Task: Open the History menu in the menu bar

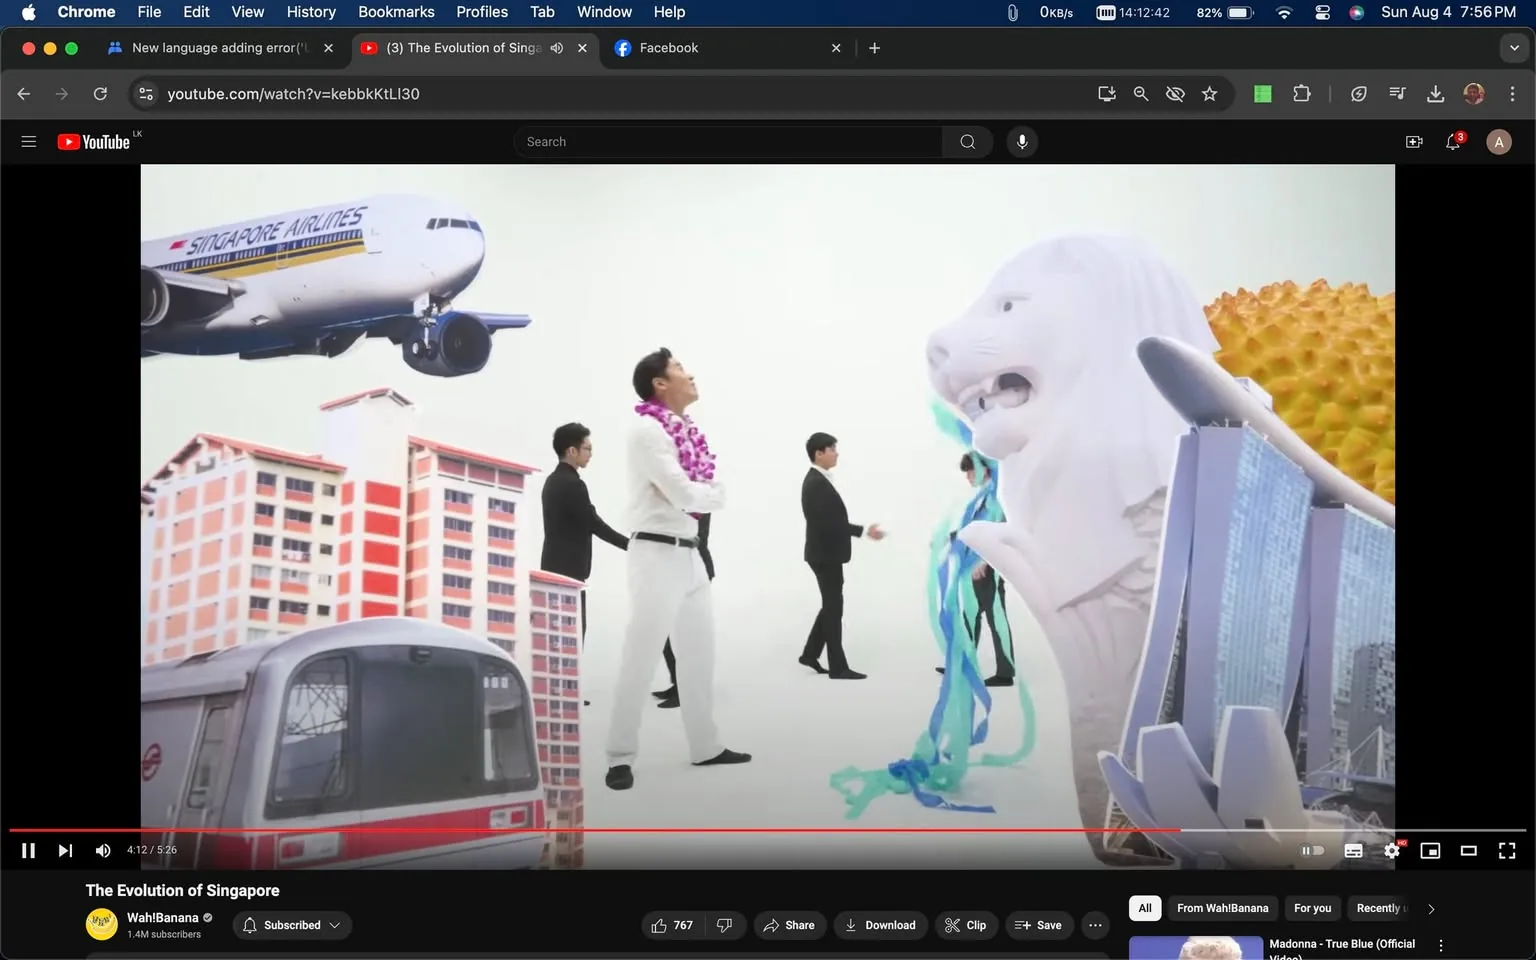Action: [310, 12]
